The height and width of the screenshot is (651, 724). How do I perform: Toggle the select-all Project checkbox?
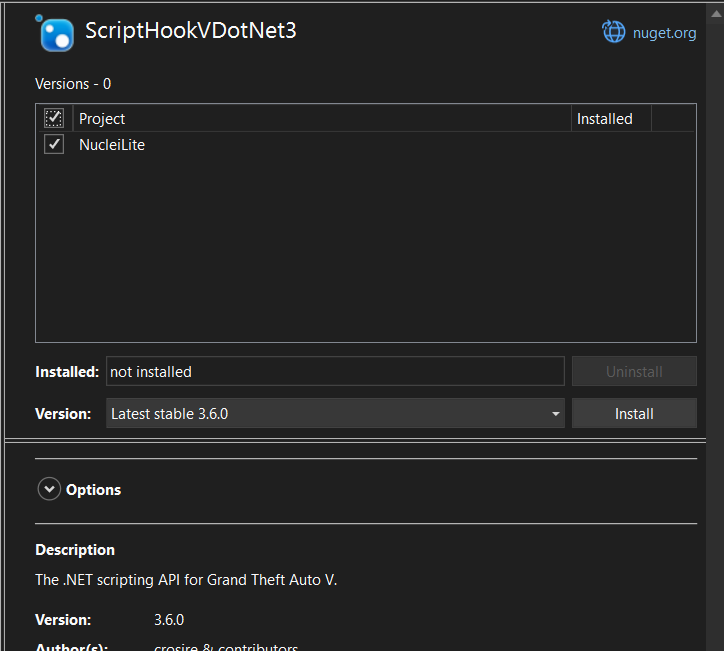click(x=54, y=118)
